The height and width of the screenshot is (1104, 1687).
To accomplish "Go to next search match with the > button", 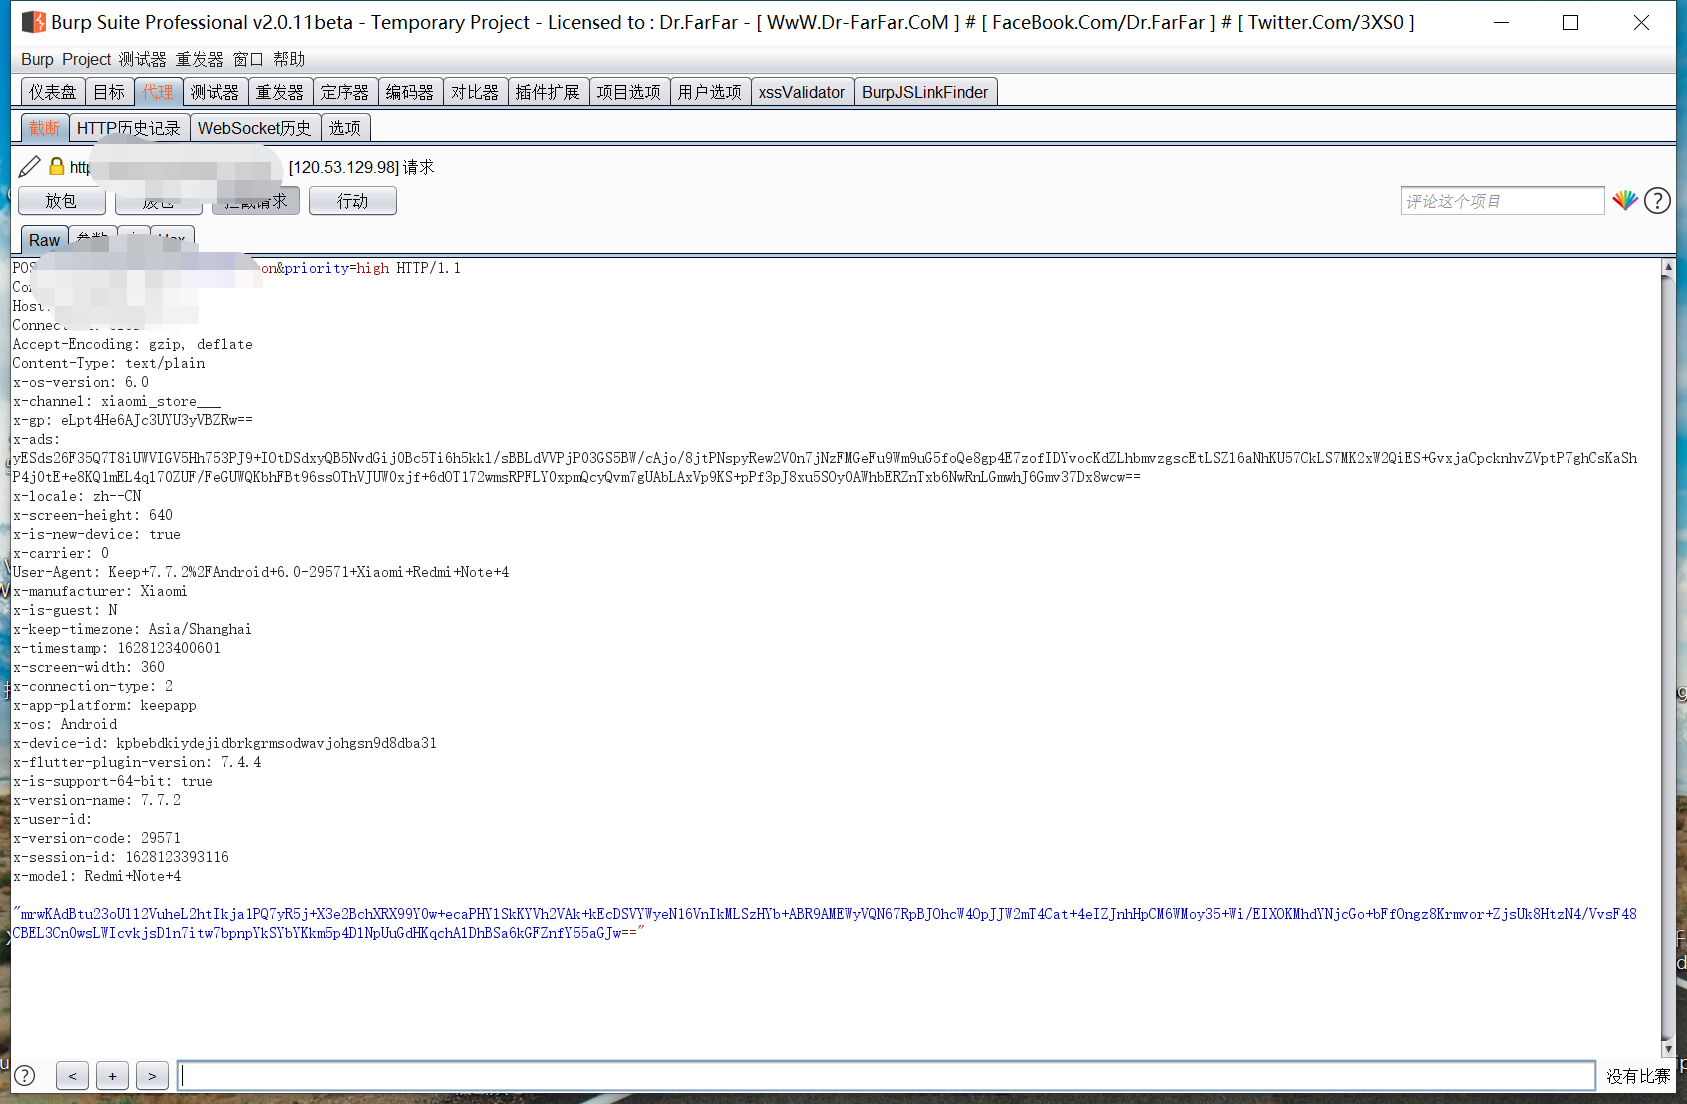I will (x=152, y=1076).
